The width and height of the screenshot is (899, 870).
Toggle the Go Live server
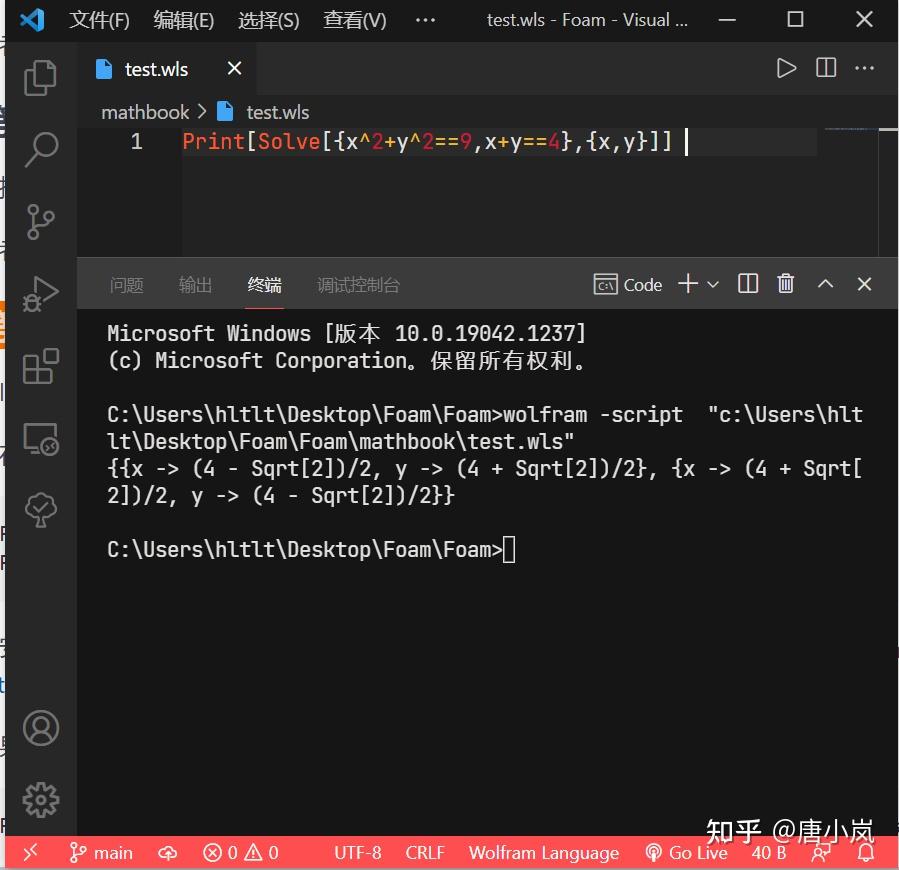(x=686, y=852)
